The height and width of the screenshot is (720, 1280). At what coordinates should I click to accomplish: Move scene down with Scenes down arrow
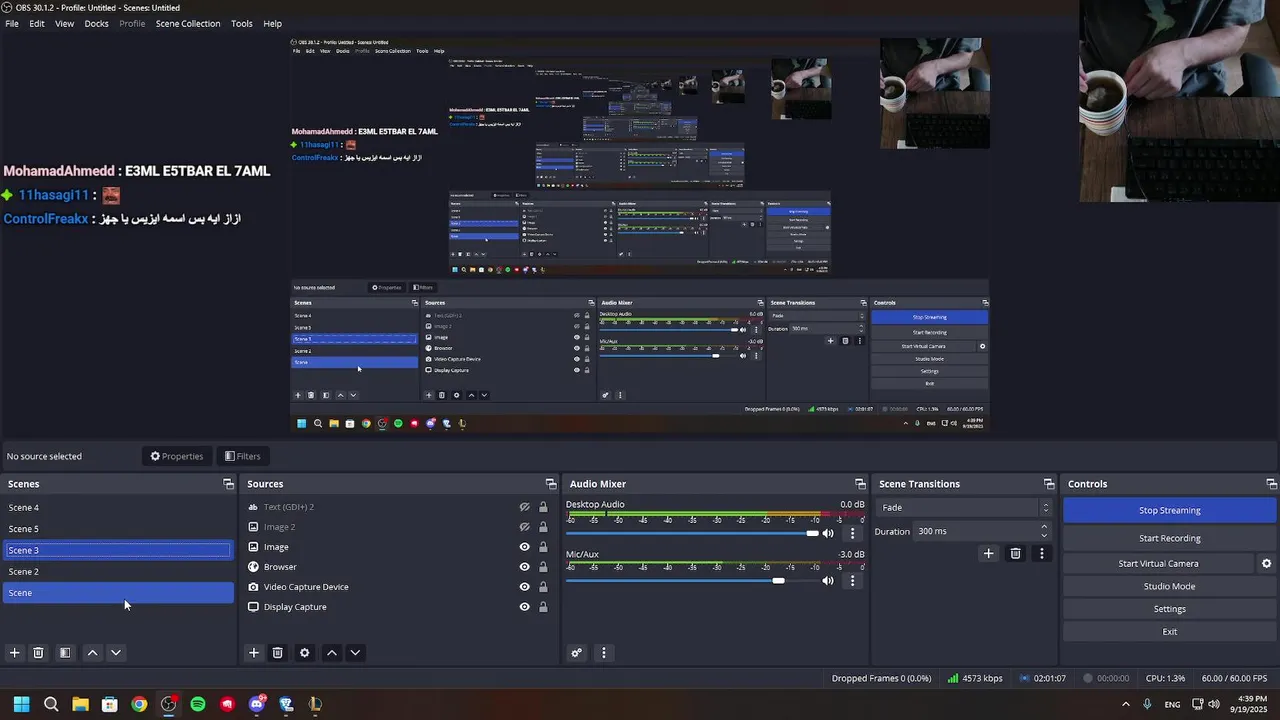(116, 653)
